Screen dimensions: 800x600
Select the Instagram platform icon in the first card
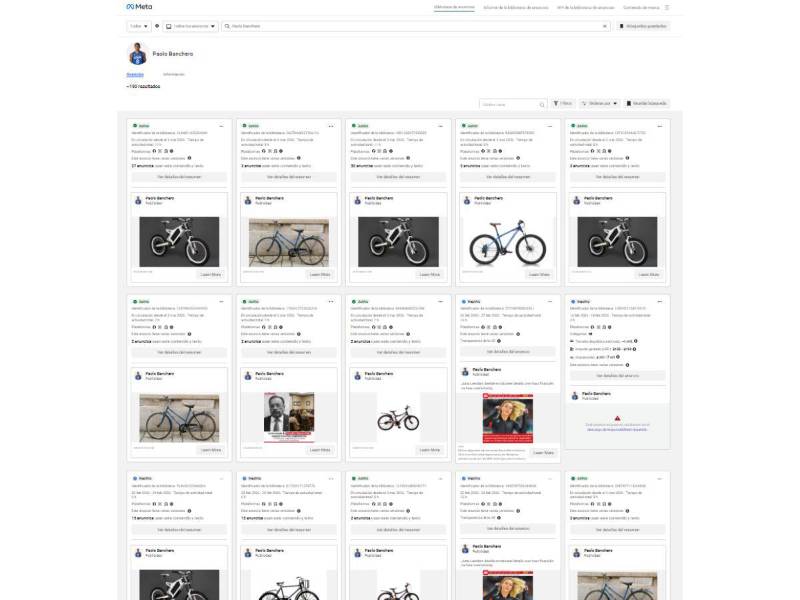(x=160, y=152)
